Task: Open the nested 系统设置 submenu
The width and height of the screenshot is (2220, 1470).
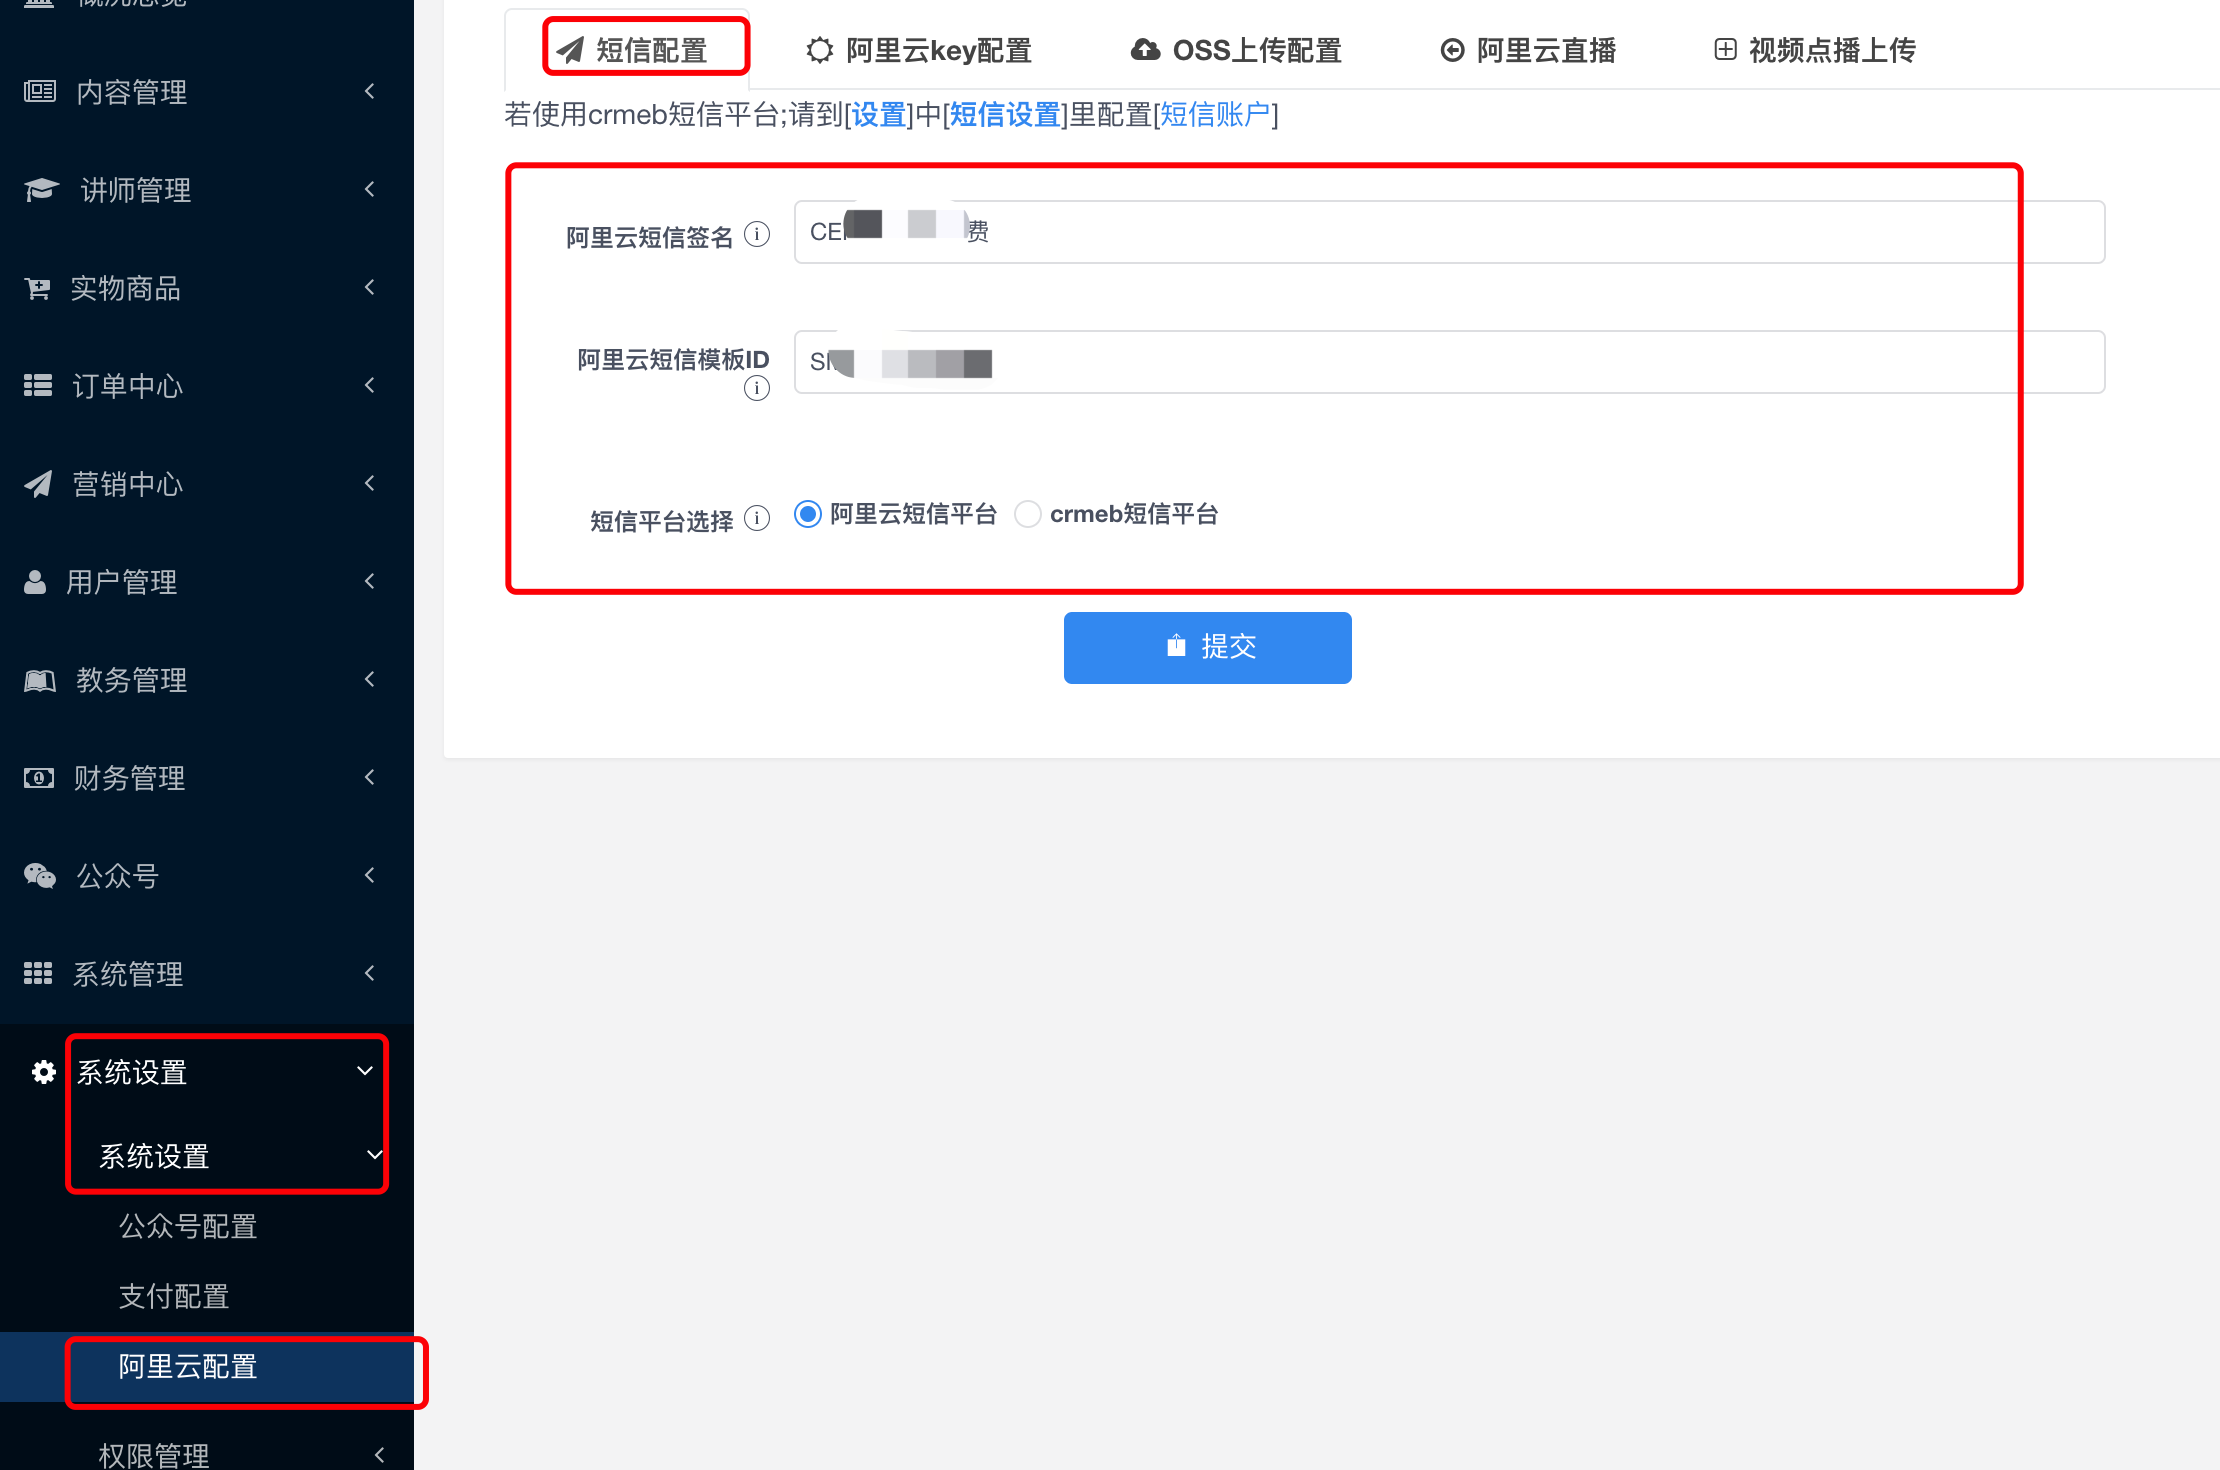Action: click(x=154, y=1156)
